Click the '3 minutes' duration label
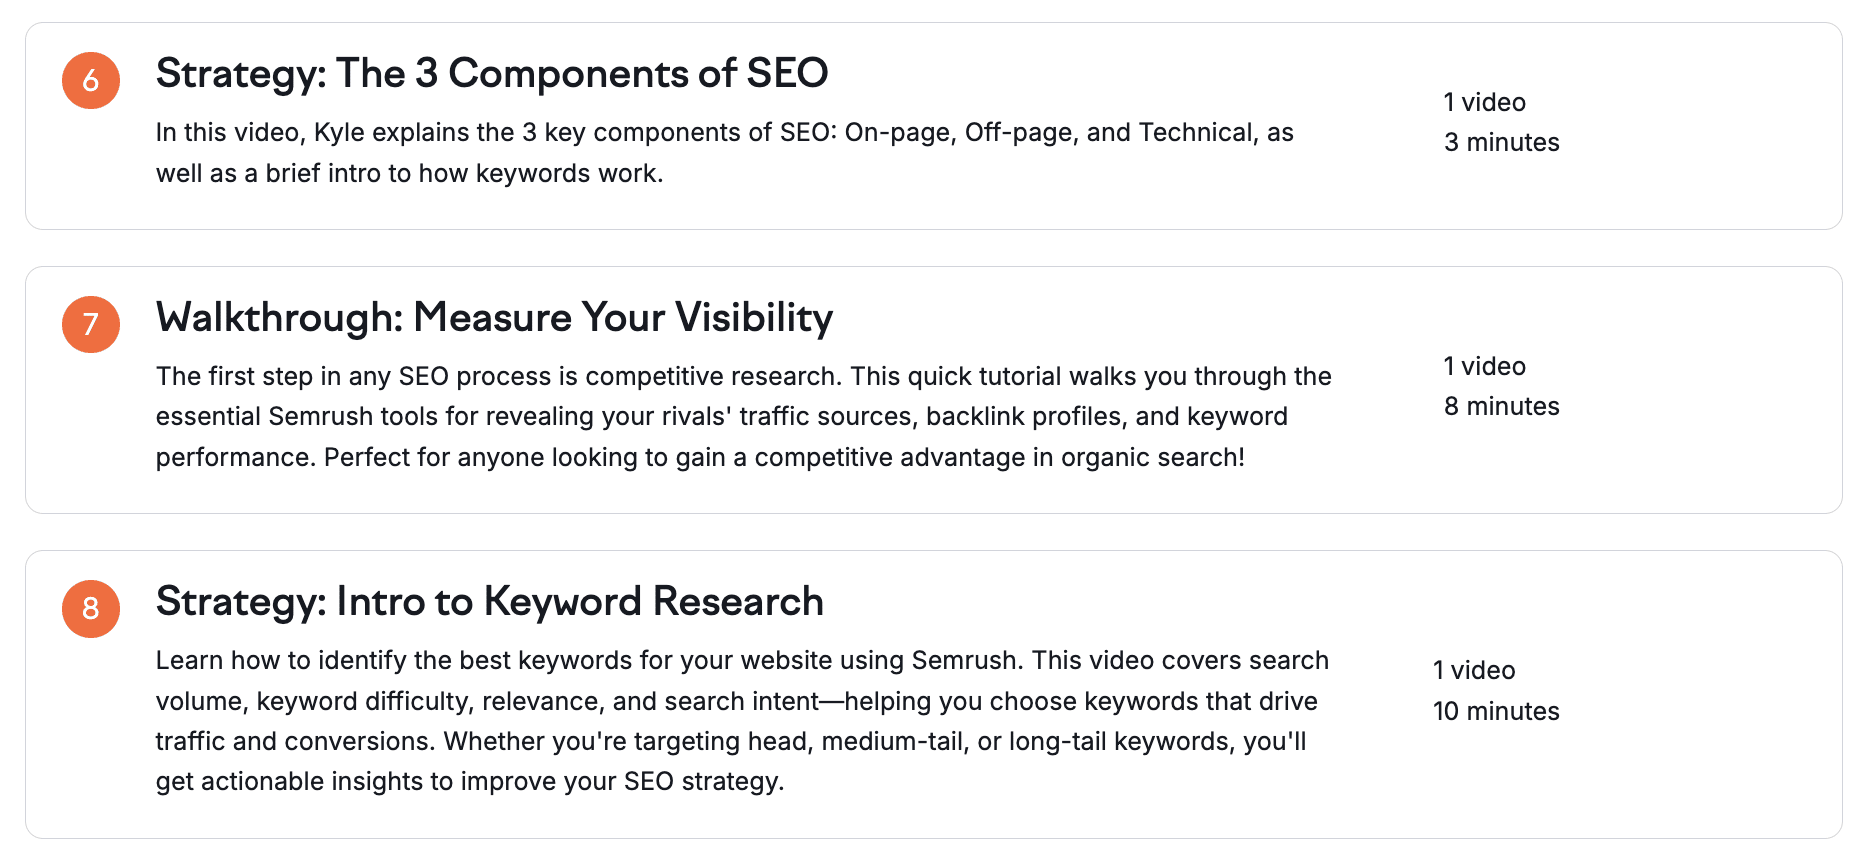The height and width of the screenshot is (862, 1868). [1501, 143]
